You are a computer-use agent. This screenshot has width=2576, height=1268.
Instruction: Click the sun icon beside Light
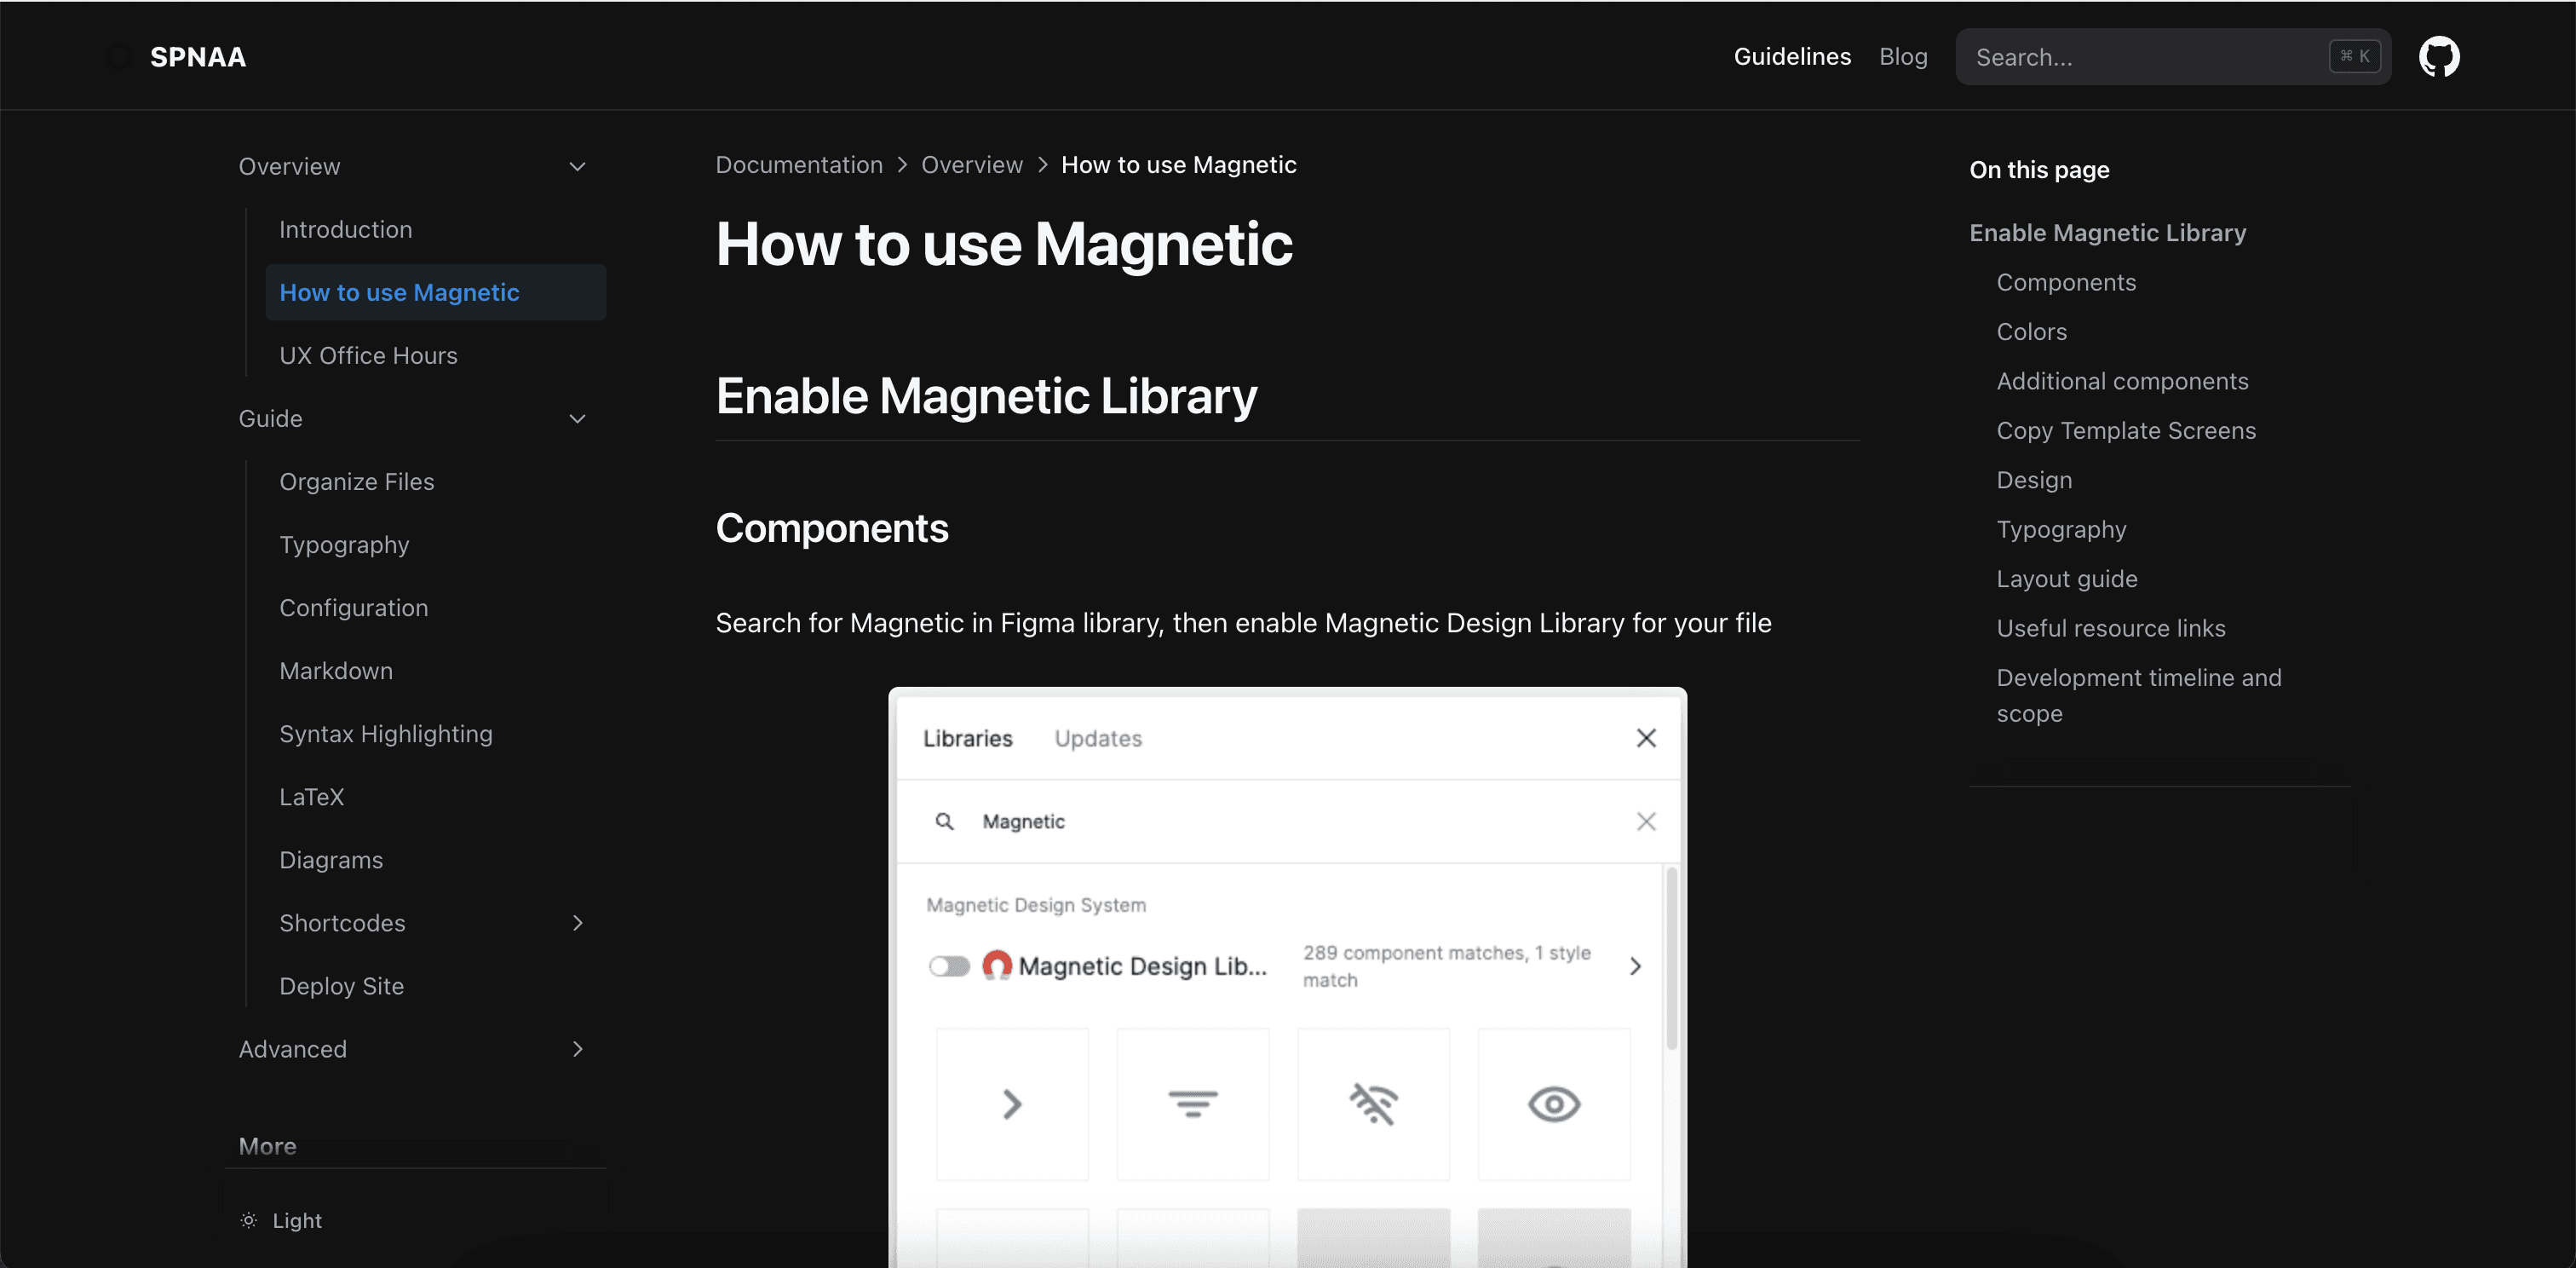point(249,1220)
